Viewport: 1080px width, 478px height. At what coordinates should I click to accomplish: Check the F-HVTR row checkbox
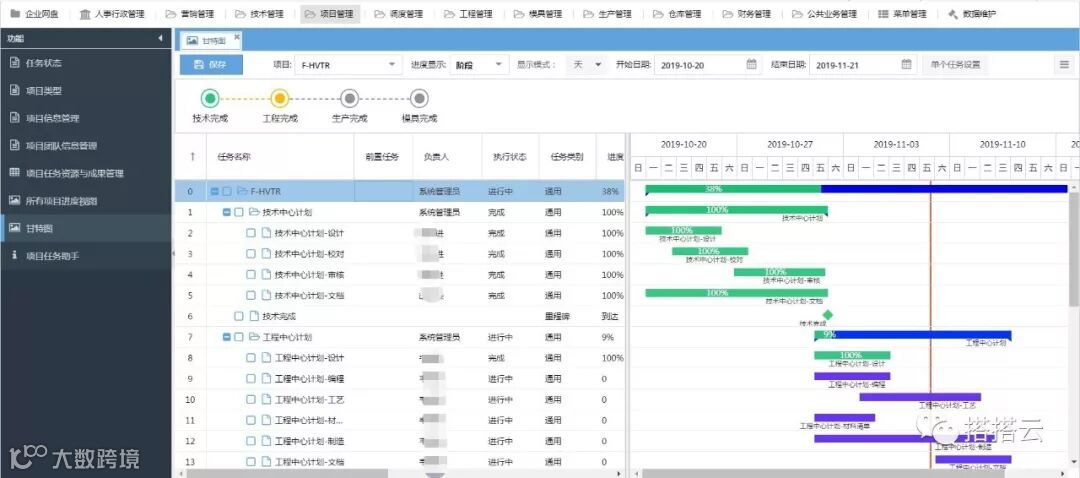[x=227, y=191]
